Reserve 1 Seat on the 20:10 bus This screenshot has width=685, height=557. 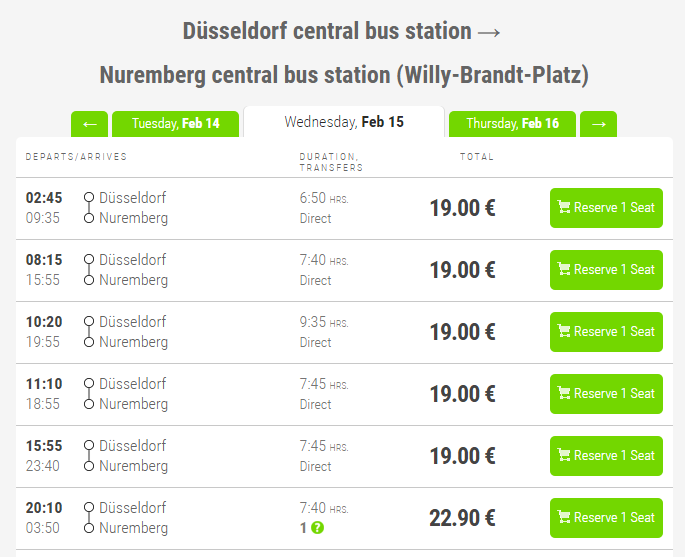tap(606, 518)
